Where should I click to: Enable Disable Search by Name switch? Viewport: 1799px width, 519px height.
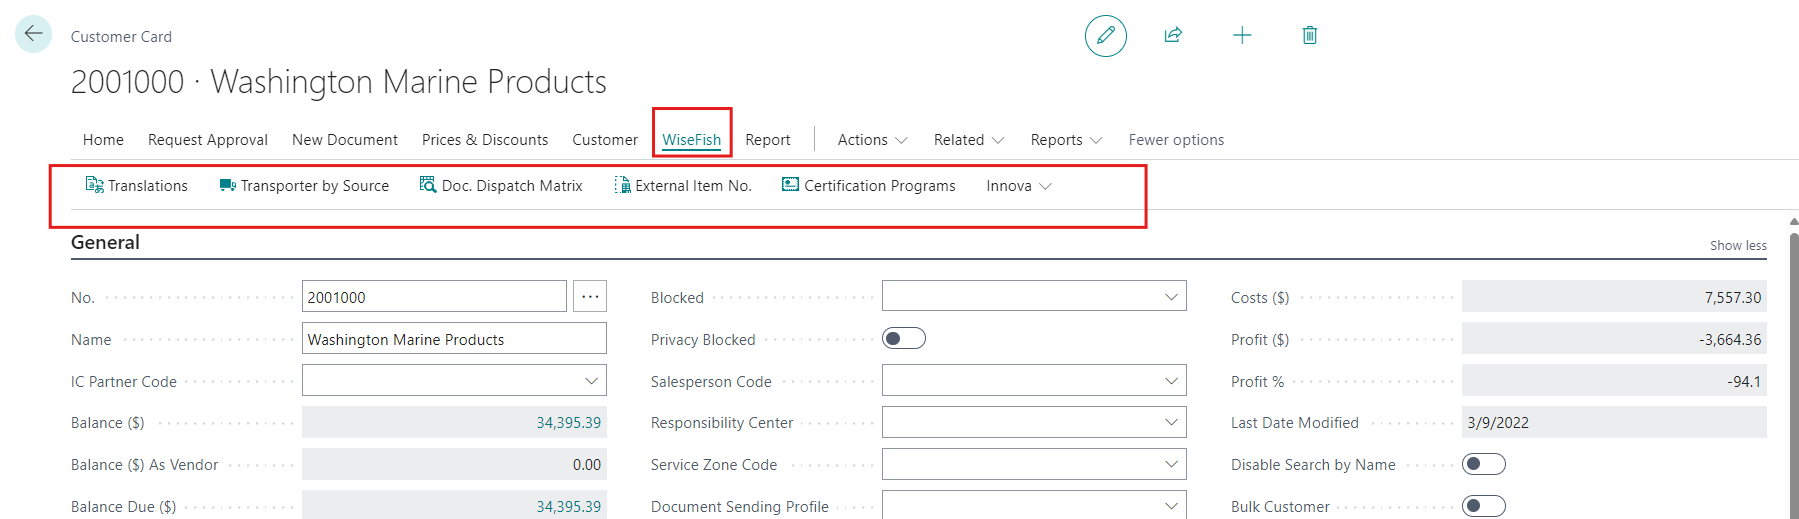coord(1483,464)
